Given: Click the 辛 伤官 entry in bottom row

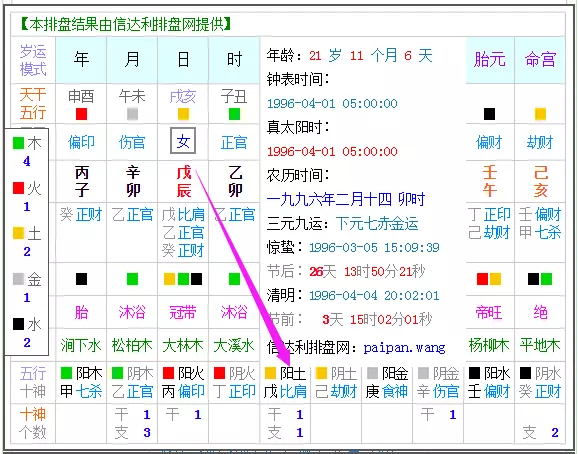Looking at the screenshot, I should click(438, 391).
